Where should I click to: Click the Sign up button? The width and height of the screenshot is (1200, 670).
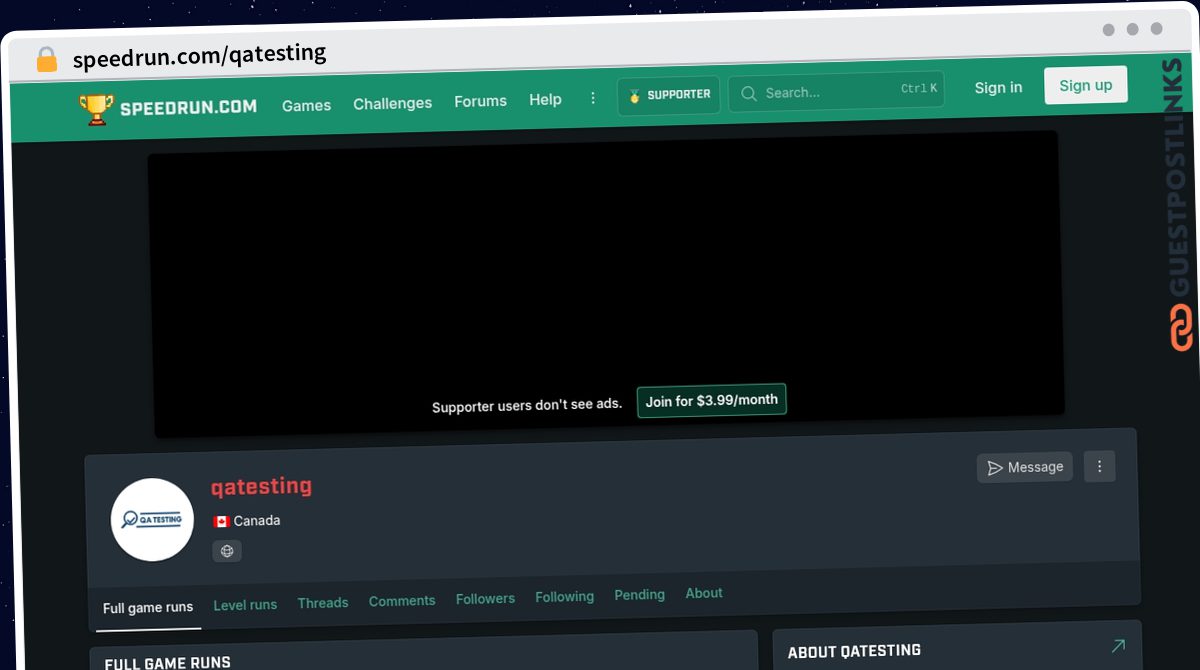(1085, 85)
